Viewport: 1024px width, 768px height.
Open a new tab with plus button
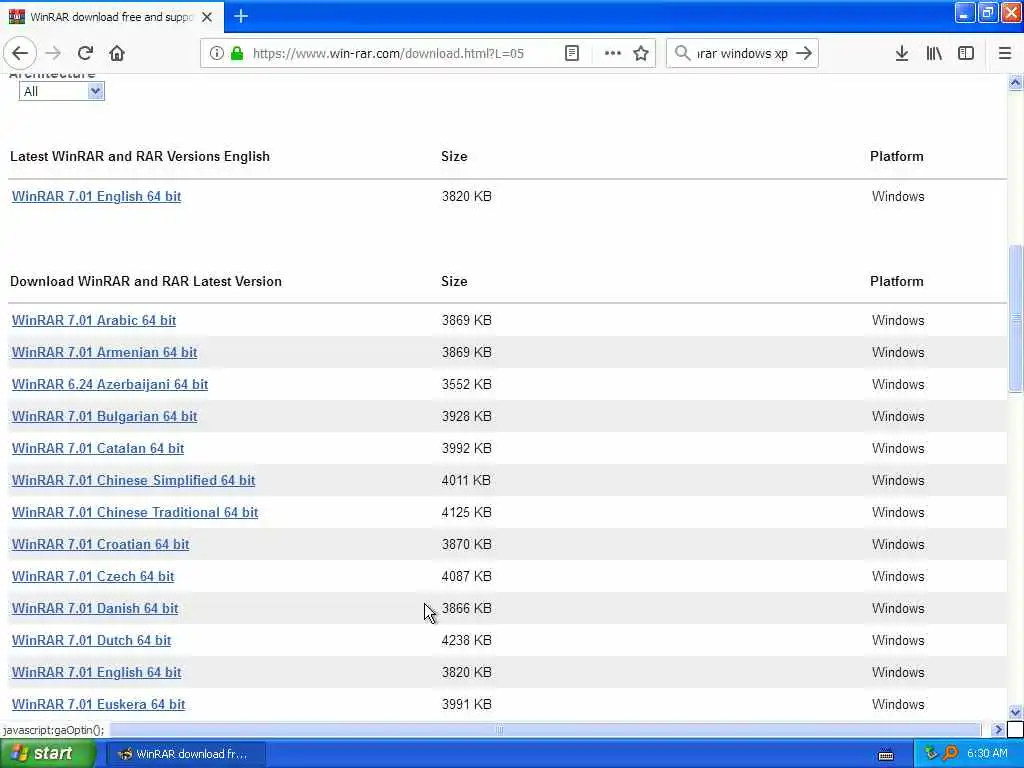pyautogui.click(x=241, y=16)
